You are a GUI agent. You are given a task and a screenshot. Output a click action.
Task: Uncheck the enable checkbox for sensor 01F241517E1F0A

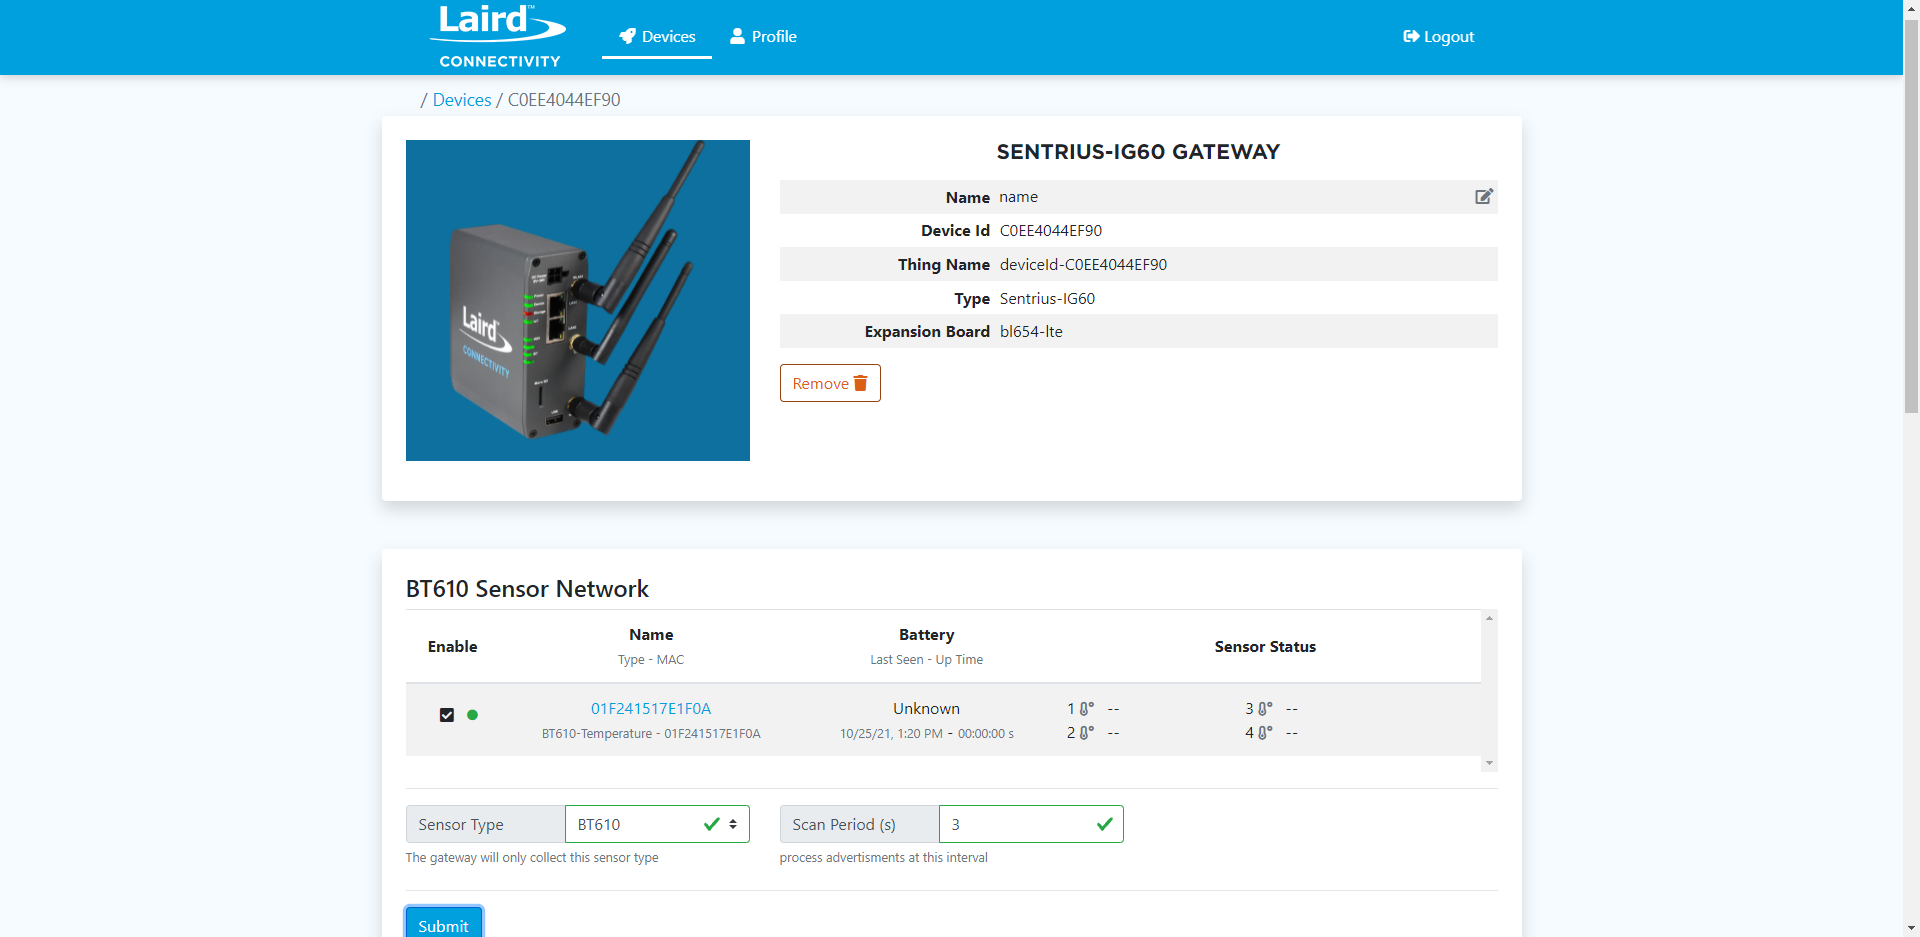pos(447,715)
